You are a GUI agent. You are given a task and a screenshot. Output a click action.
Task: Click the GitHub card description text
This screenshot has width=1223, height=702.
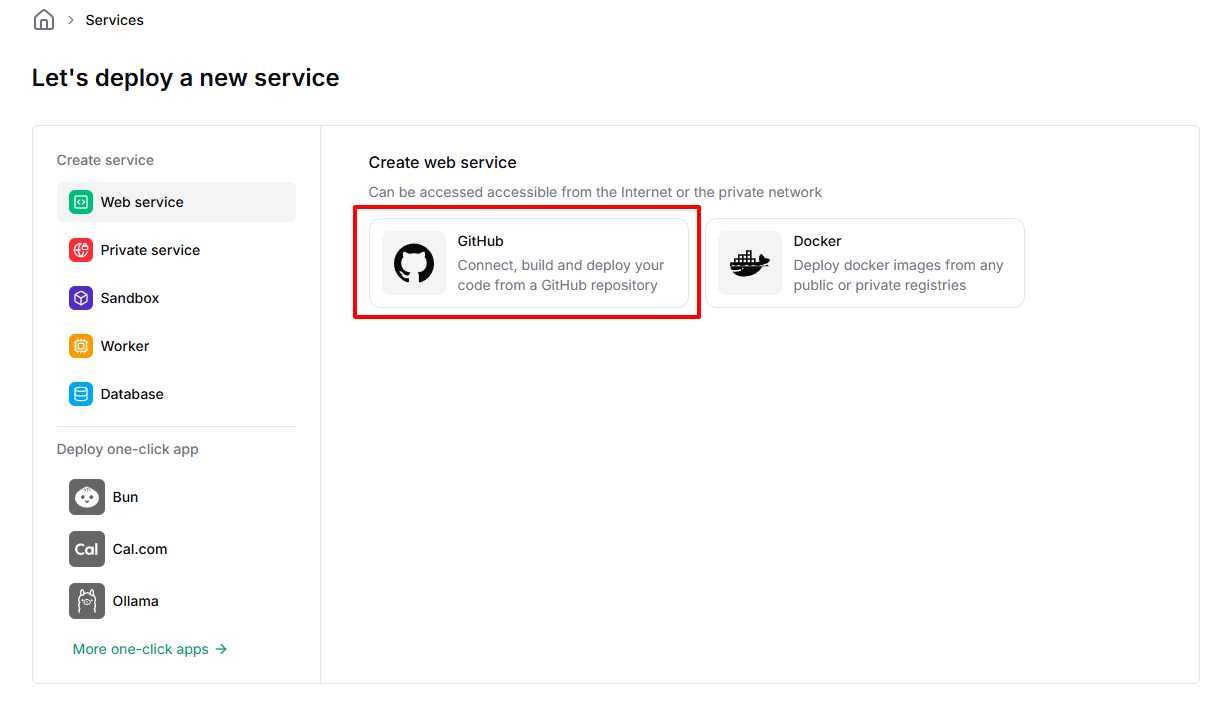[x=561, y=275]
